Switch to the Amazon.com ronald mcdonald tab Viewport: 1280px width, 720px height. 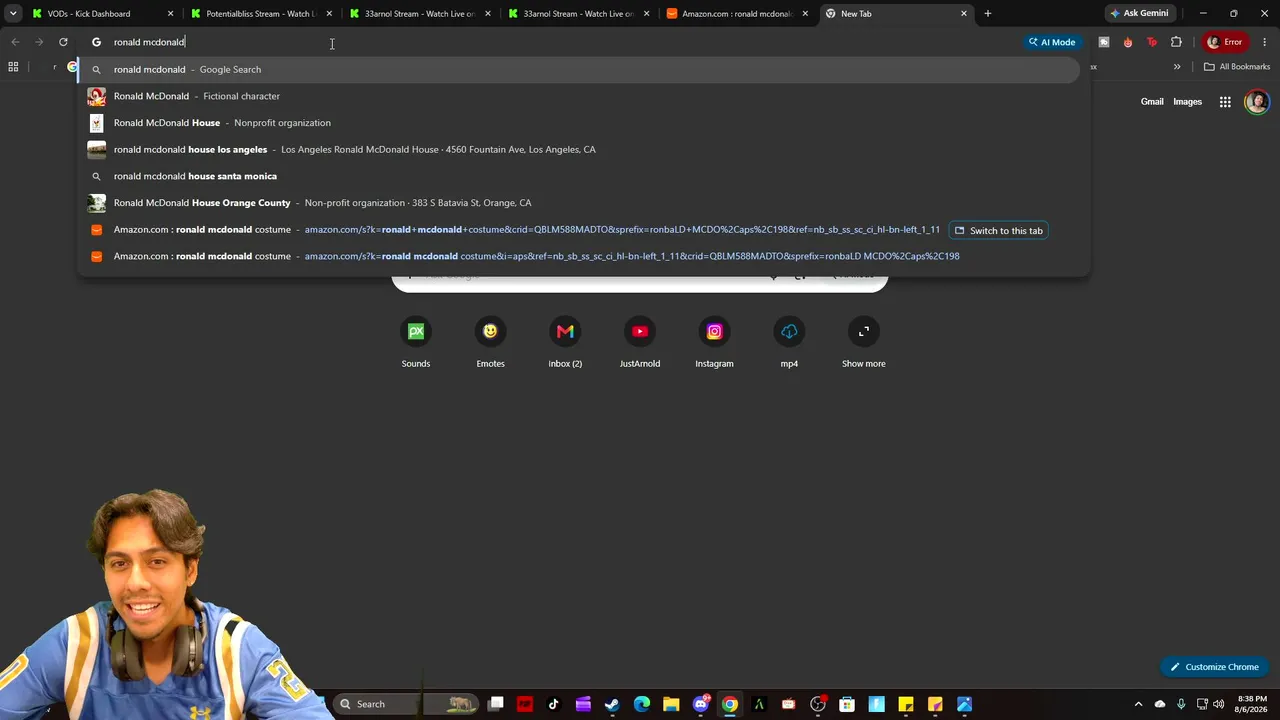[x=737, y=14]
